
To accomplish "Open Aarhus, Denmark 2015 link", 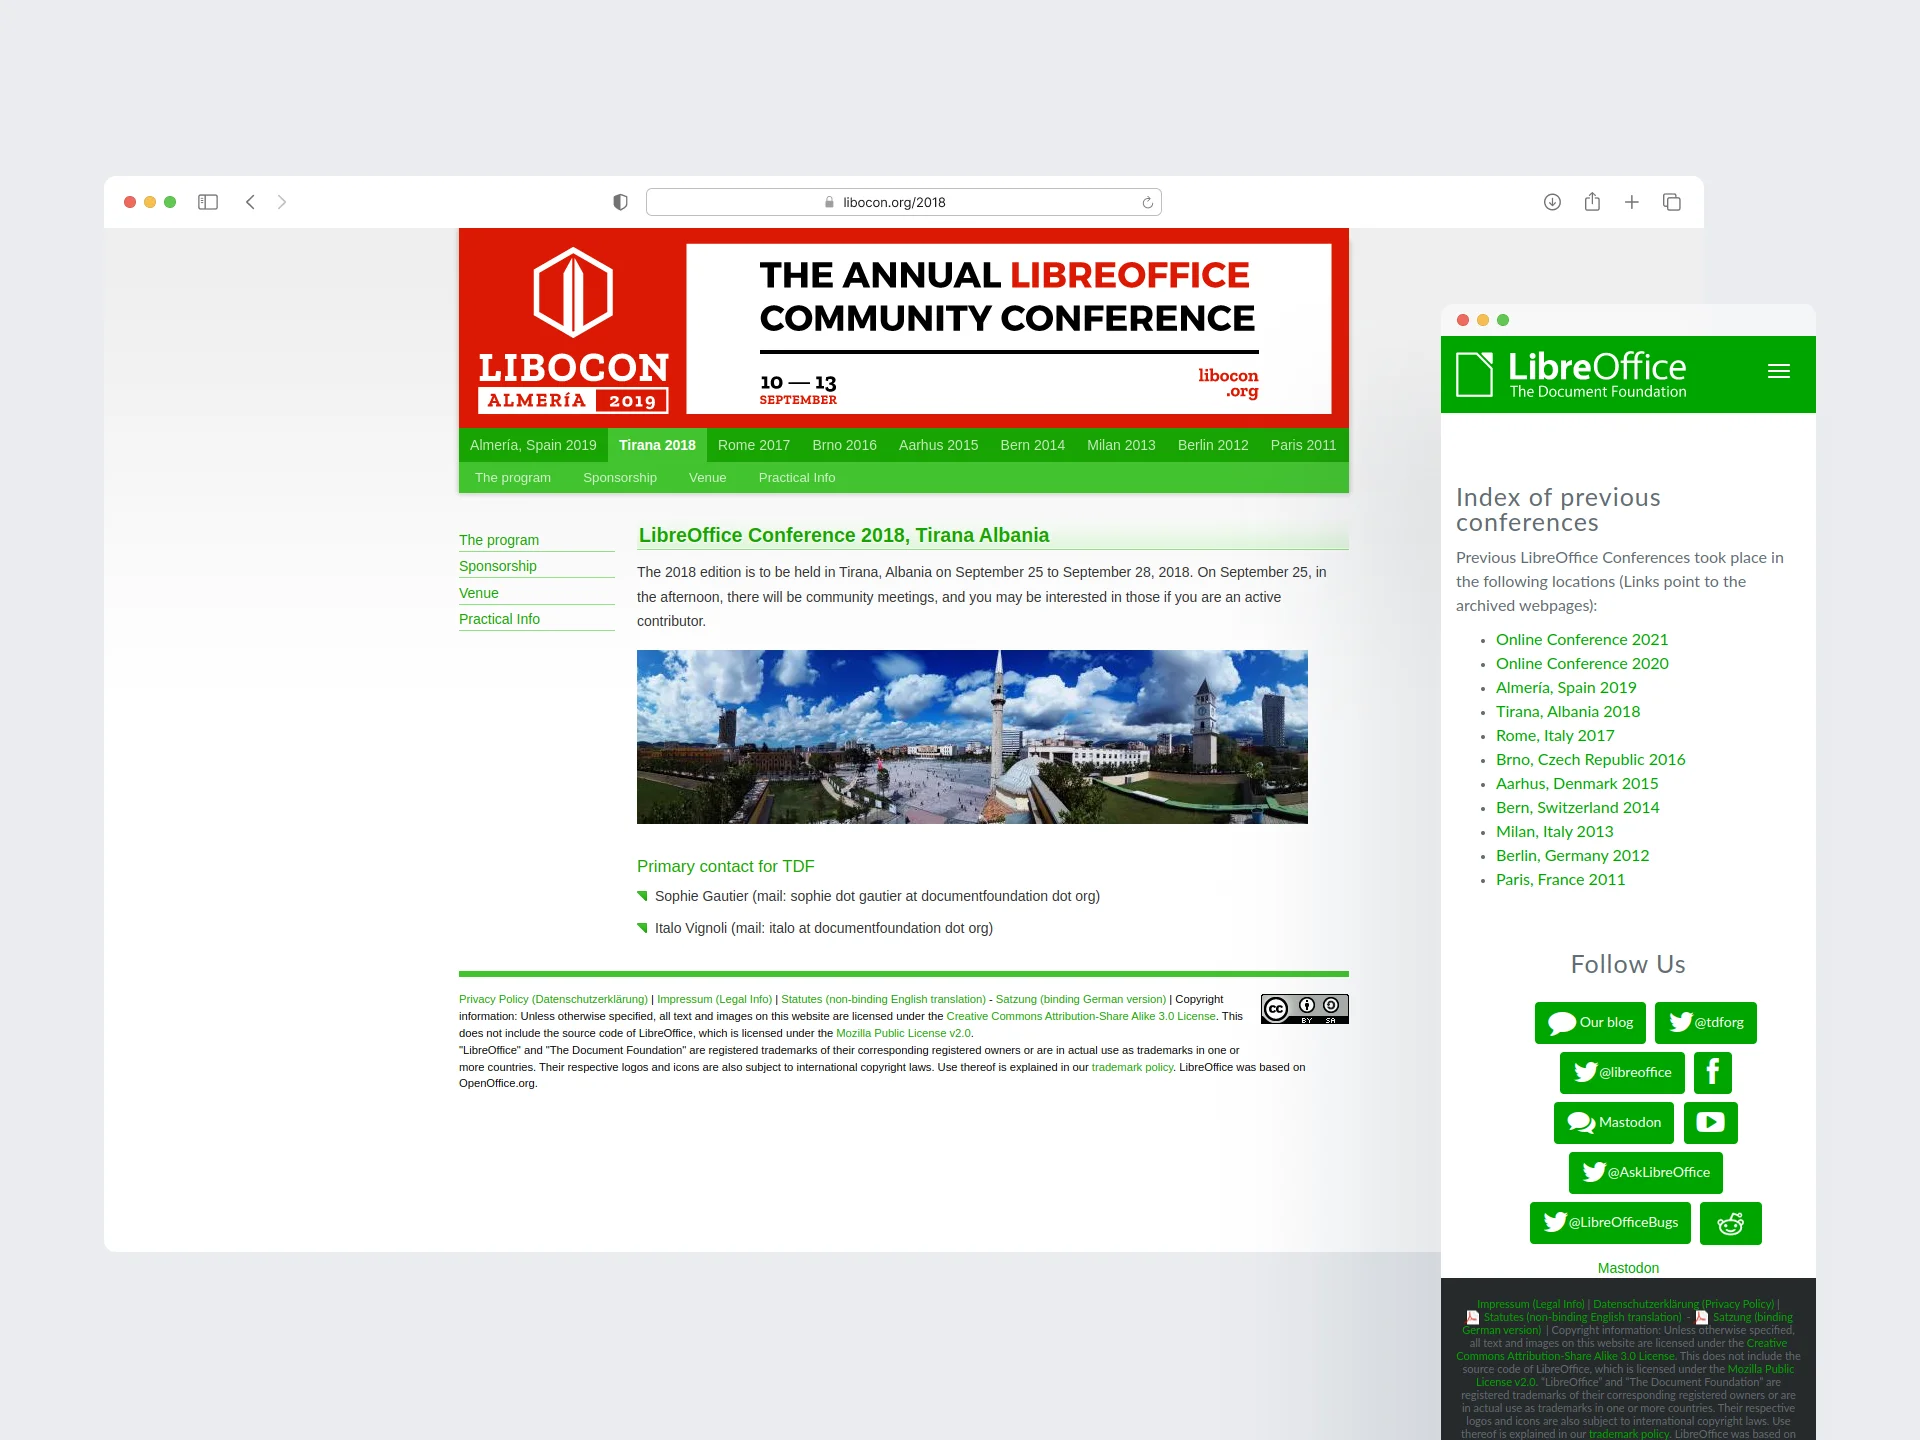I will point(1577,784).
